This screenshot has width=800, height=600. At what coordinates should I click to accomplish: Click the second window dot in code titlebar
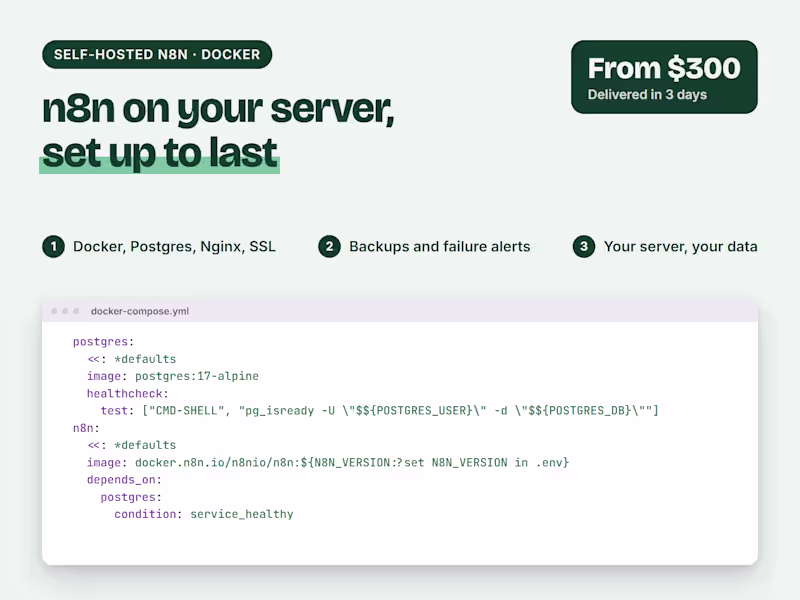coord(65,311)
